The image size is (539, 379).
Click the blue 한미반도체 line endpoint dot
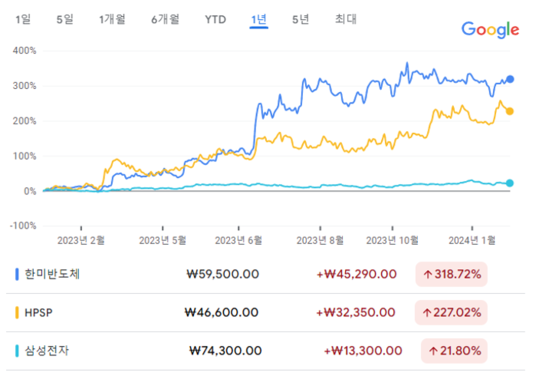tap(510, 79)
